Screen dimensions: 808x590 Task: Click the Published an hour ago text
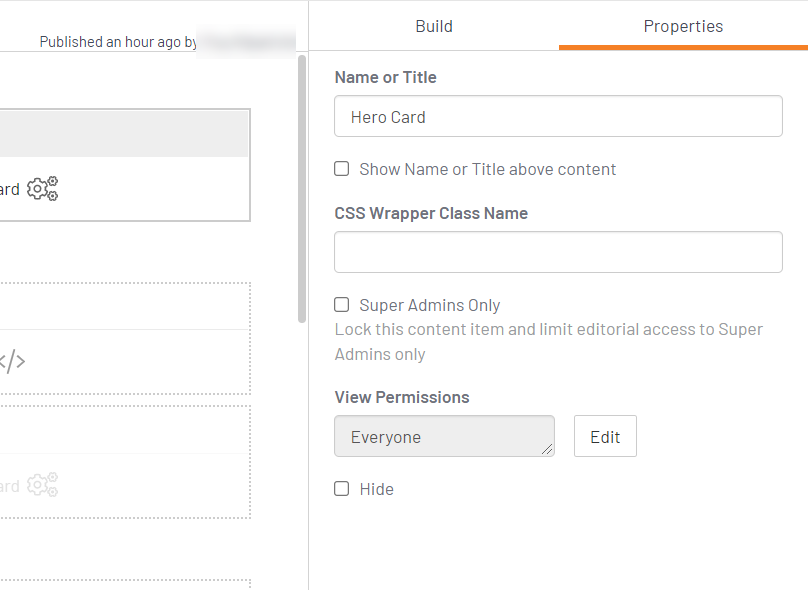pos(118,42)
